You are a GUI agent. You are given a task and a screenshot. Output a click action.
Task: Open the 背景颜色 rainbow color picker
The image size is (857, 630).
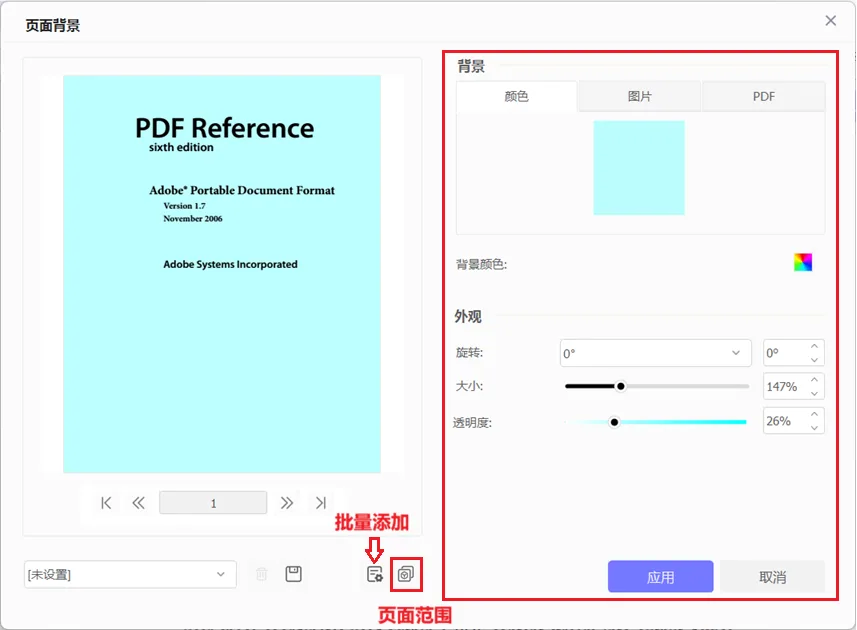tap(803, 262)
